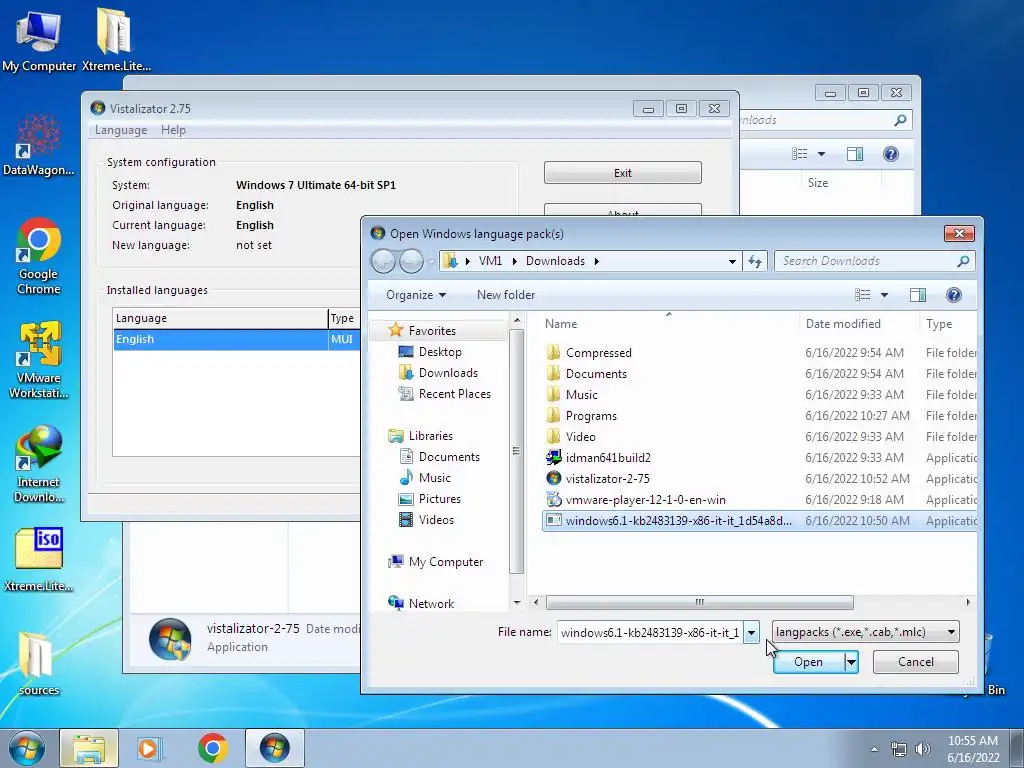Open the view dropdown in the background Explorer window

click(x=822, y=154)
